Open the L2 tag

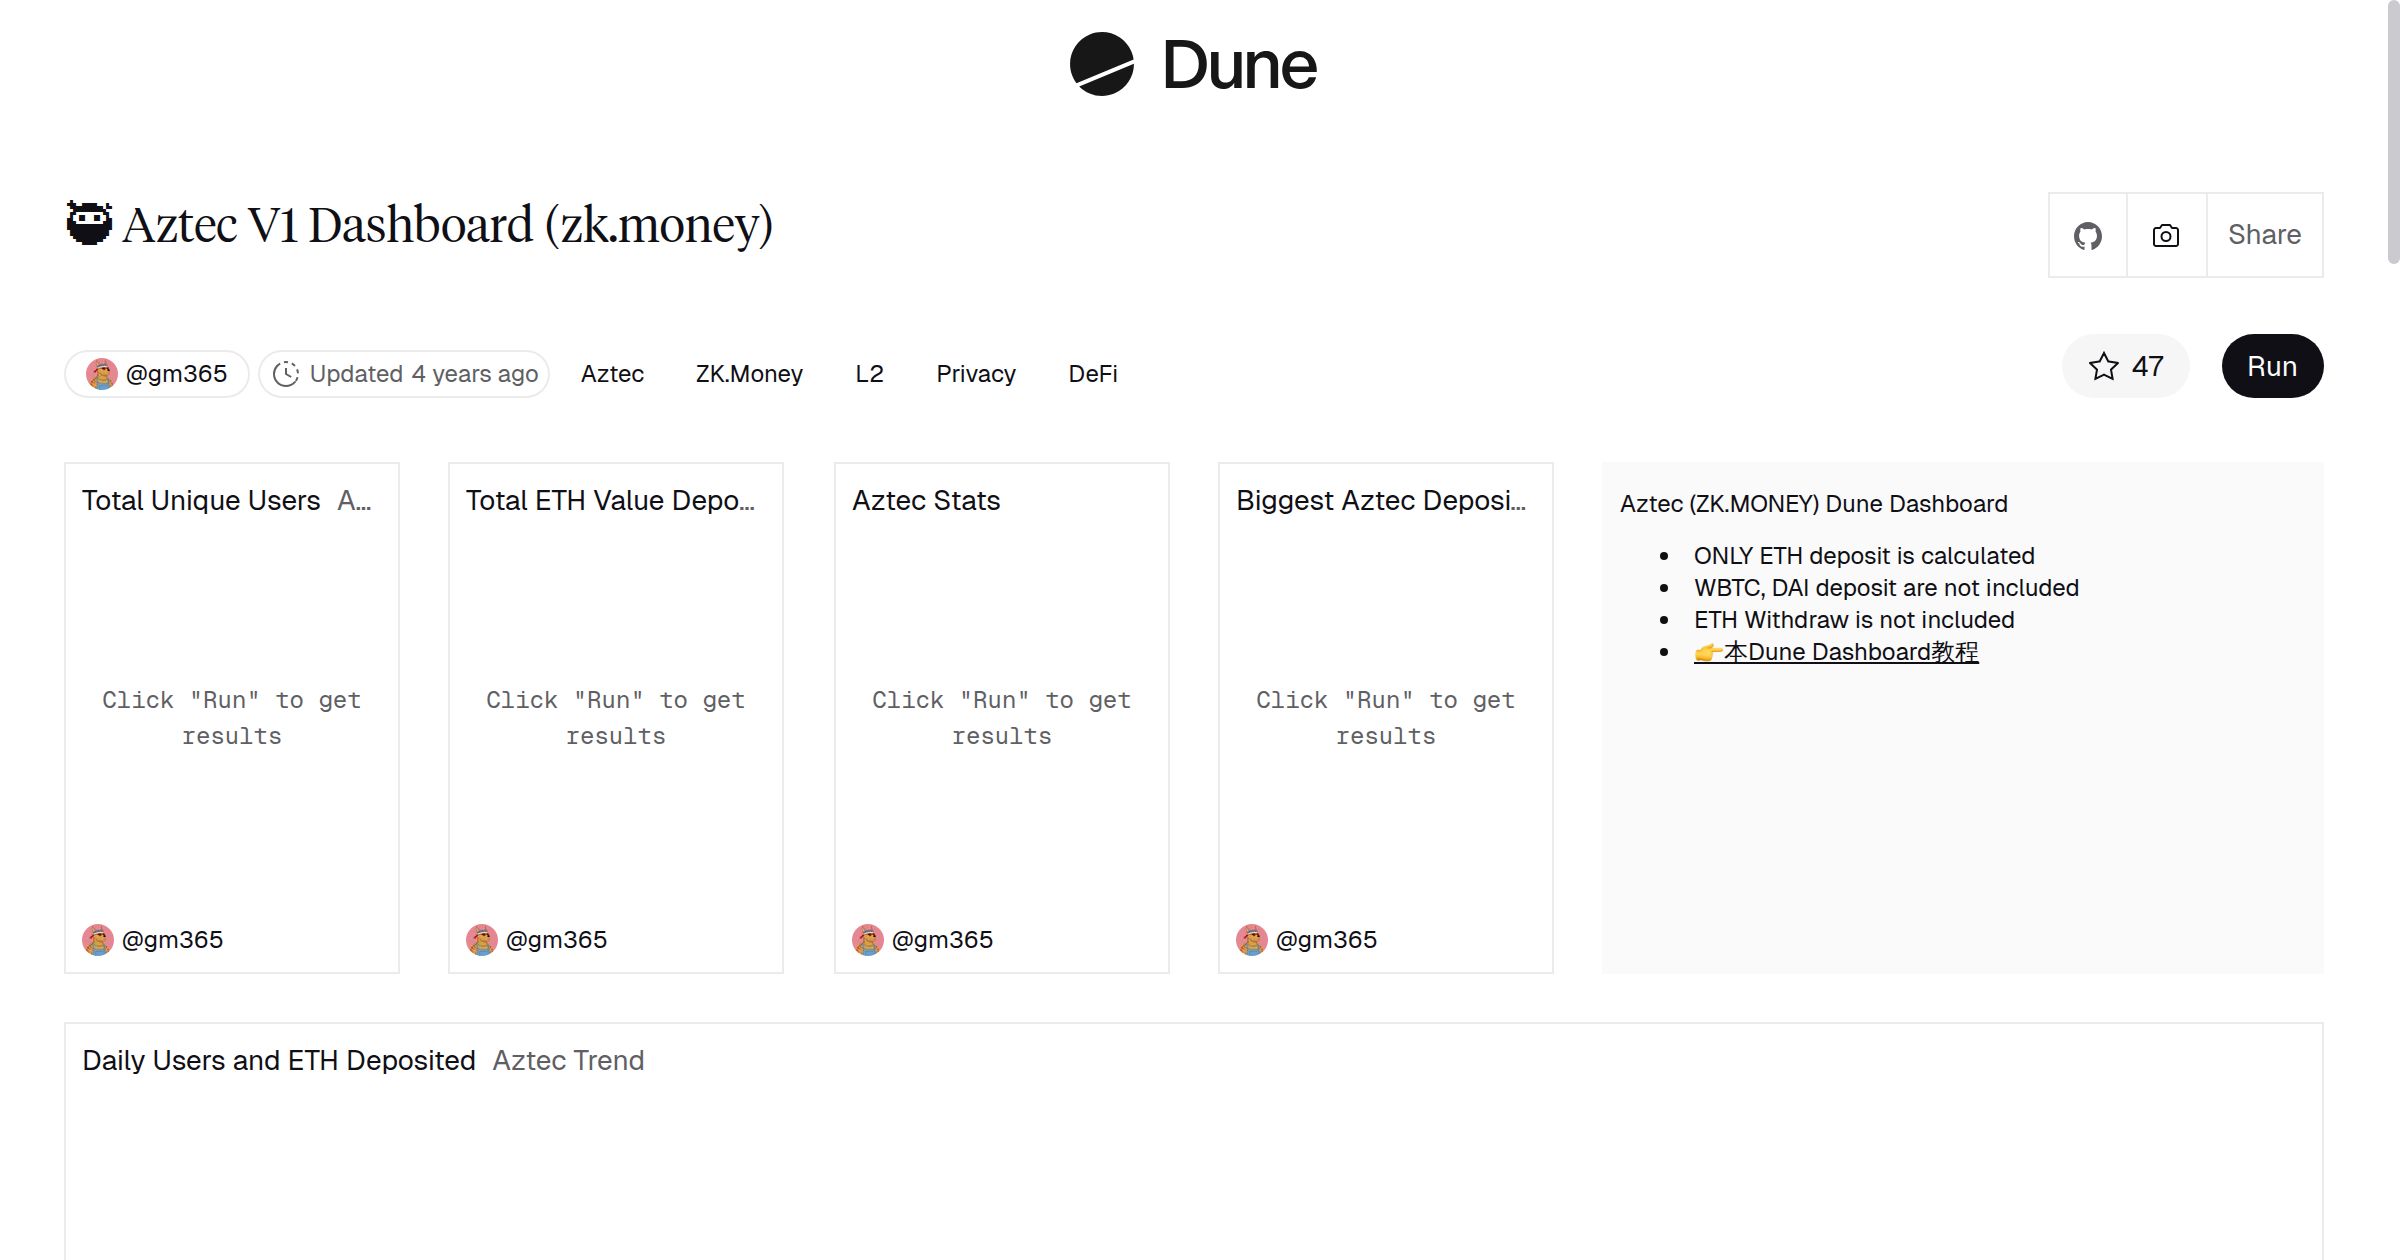(x=870, y=373)
